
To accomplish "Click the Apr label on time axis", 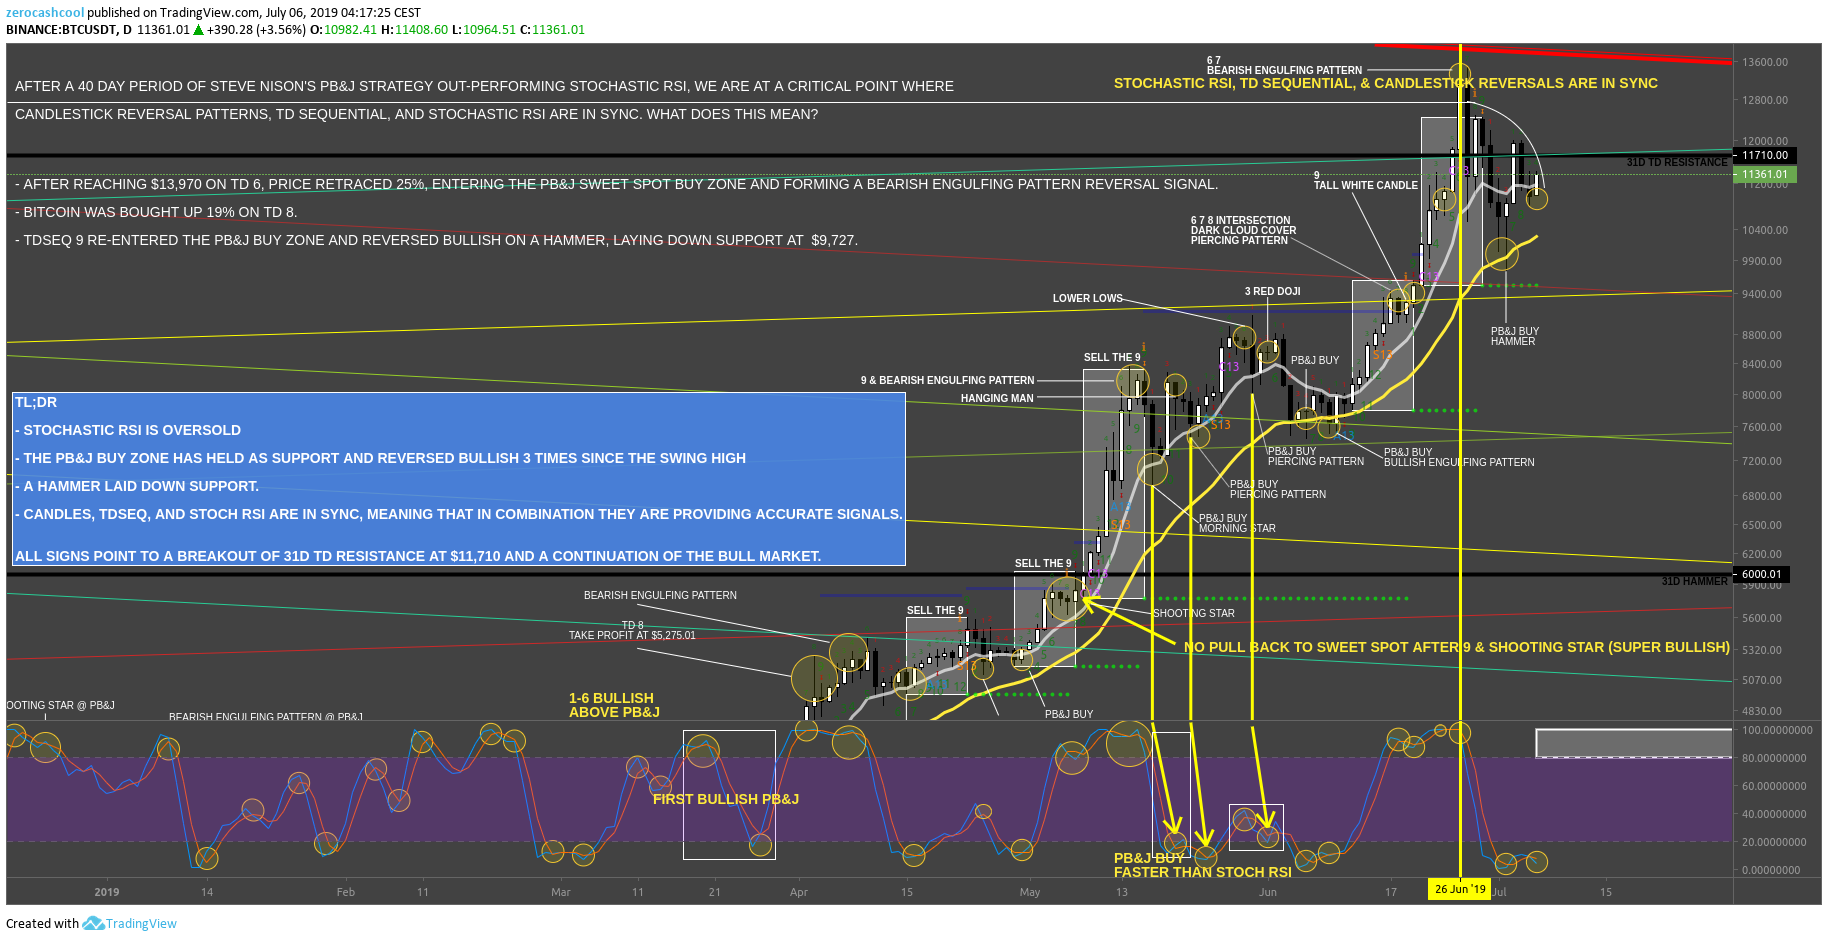I will [x=798, y=892].
